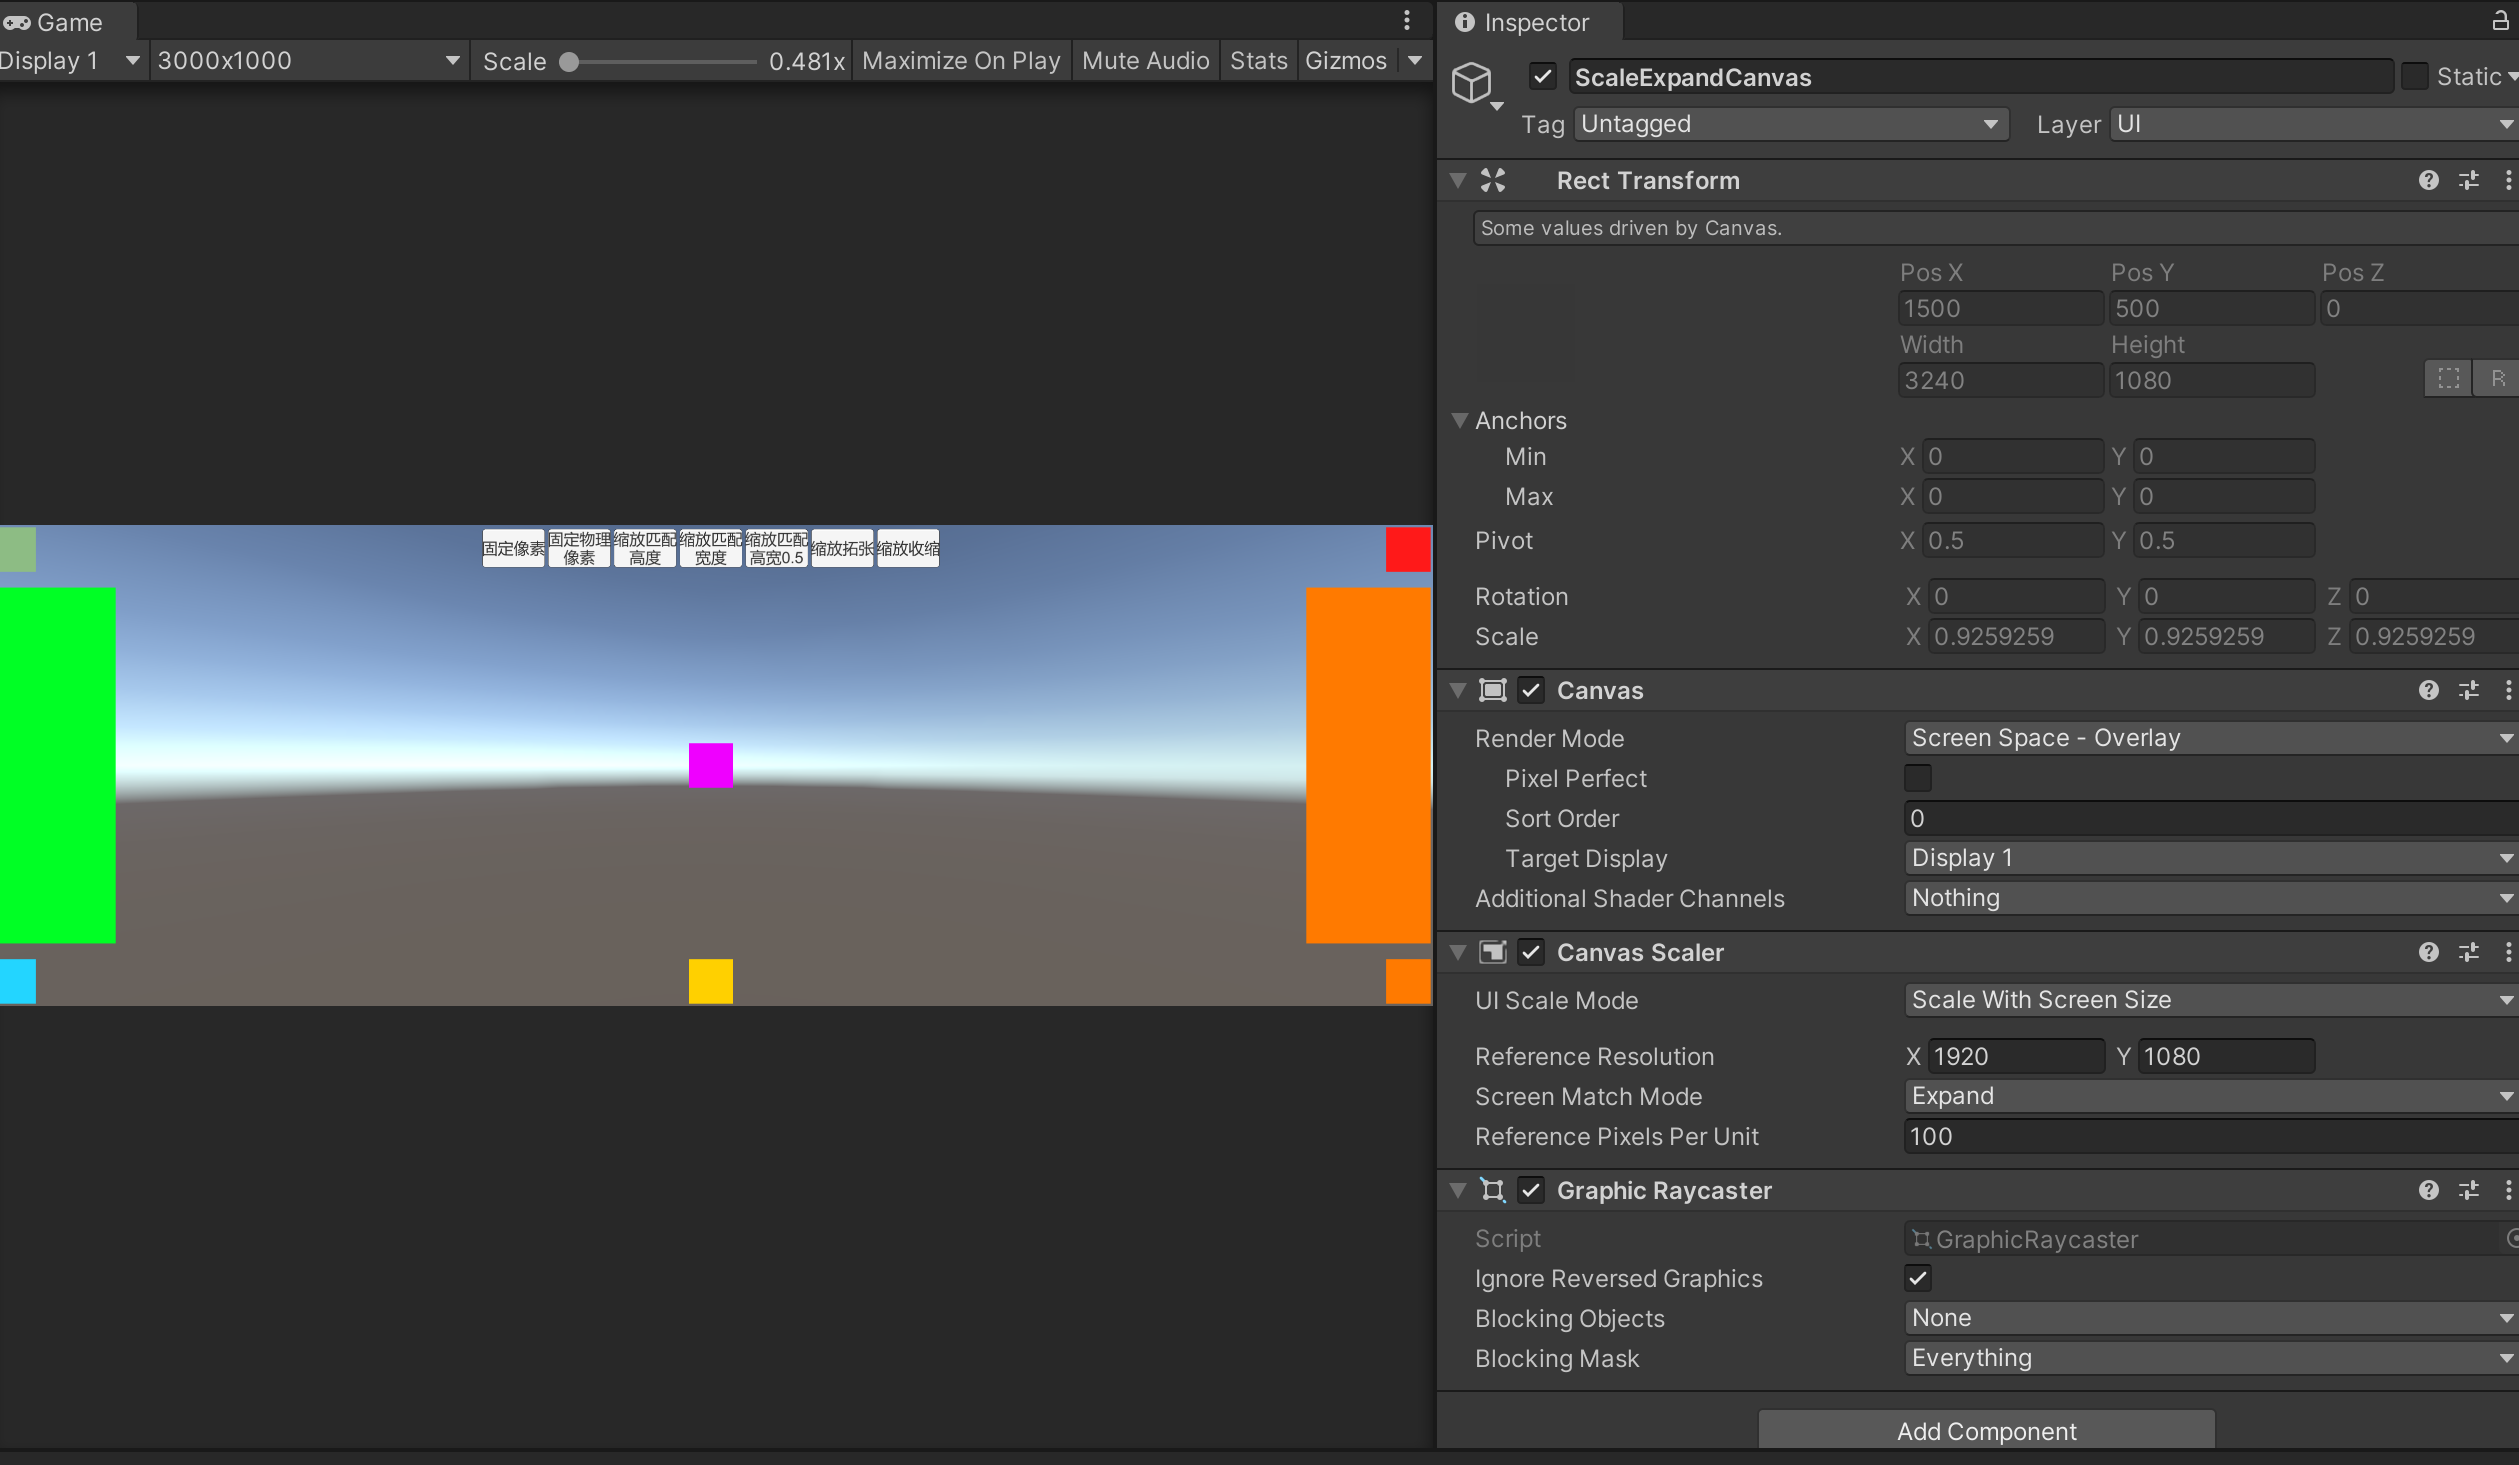Open Game view three-dot options menu
The height and width of the screenshot is (1465, 2519).
tap(1406, 20)
